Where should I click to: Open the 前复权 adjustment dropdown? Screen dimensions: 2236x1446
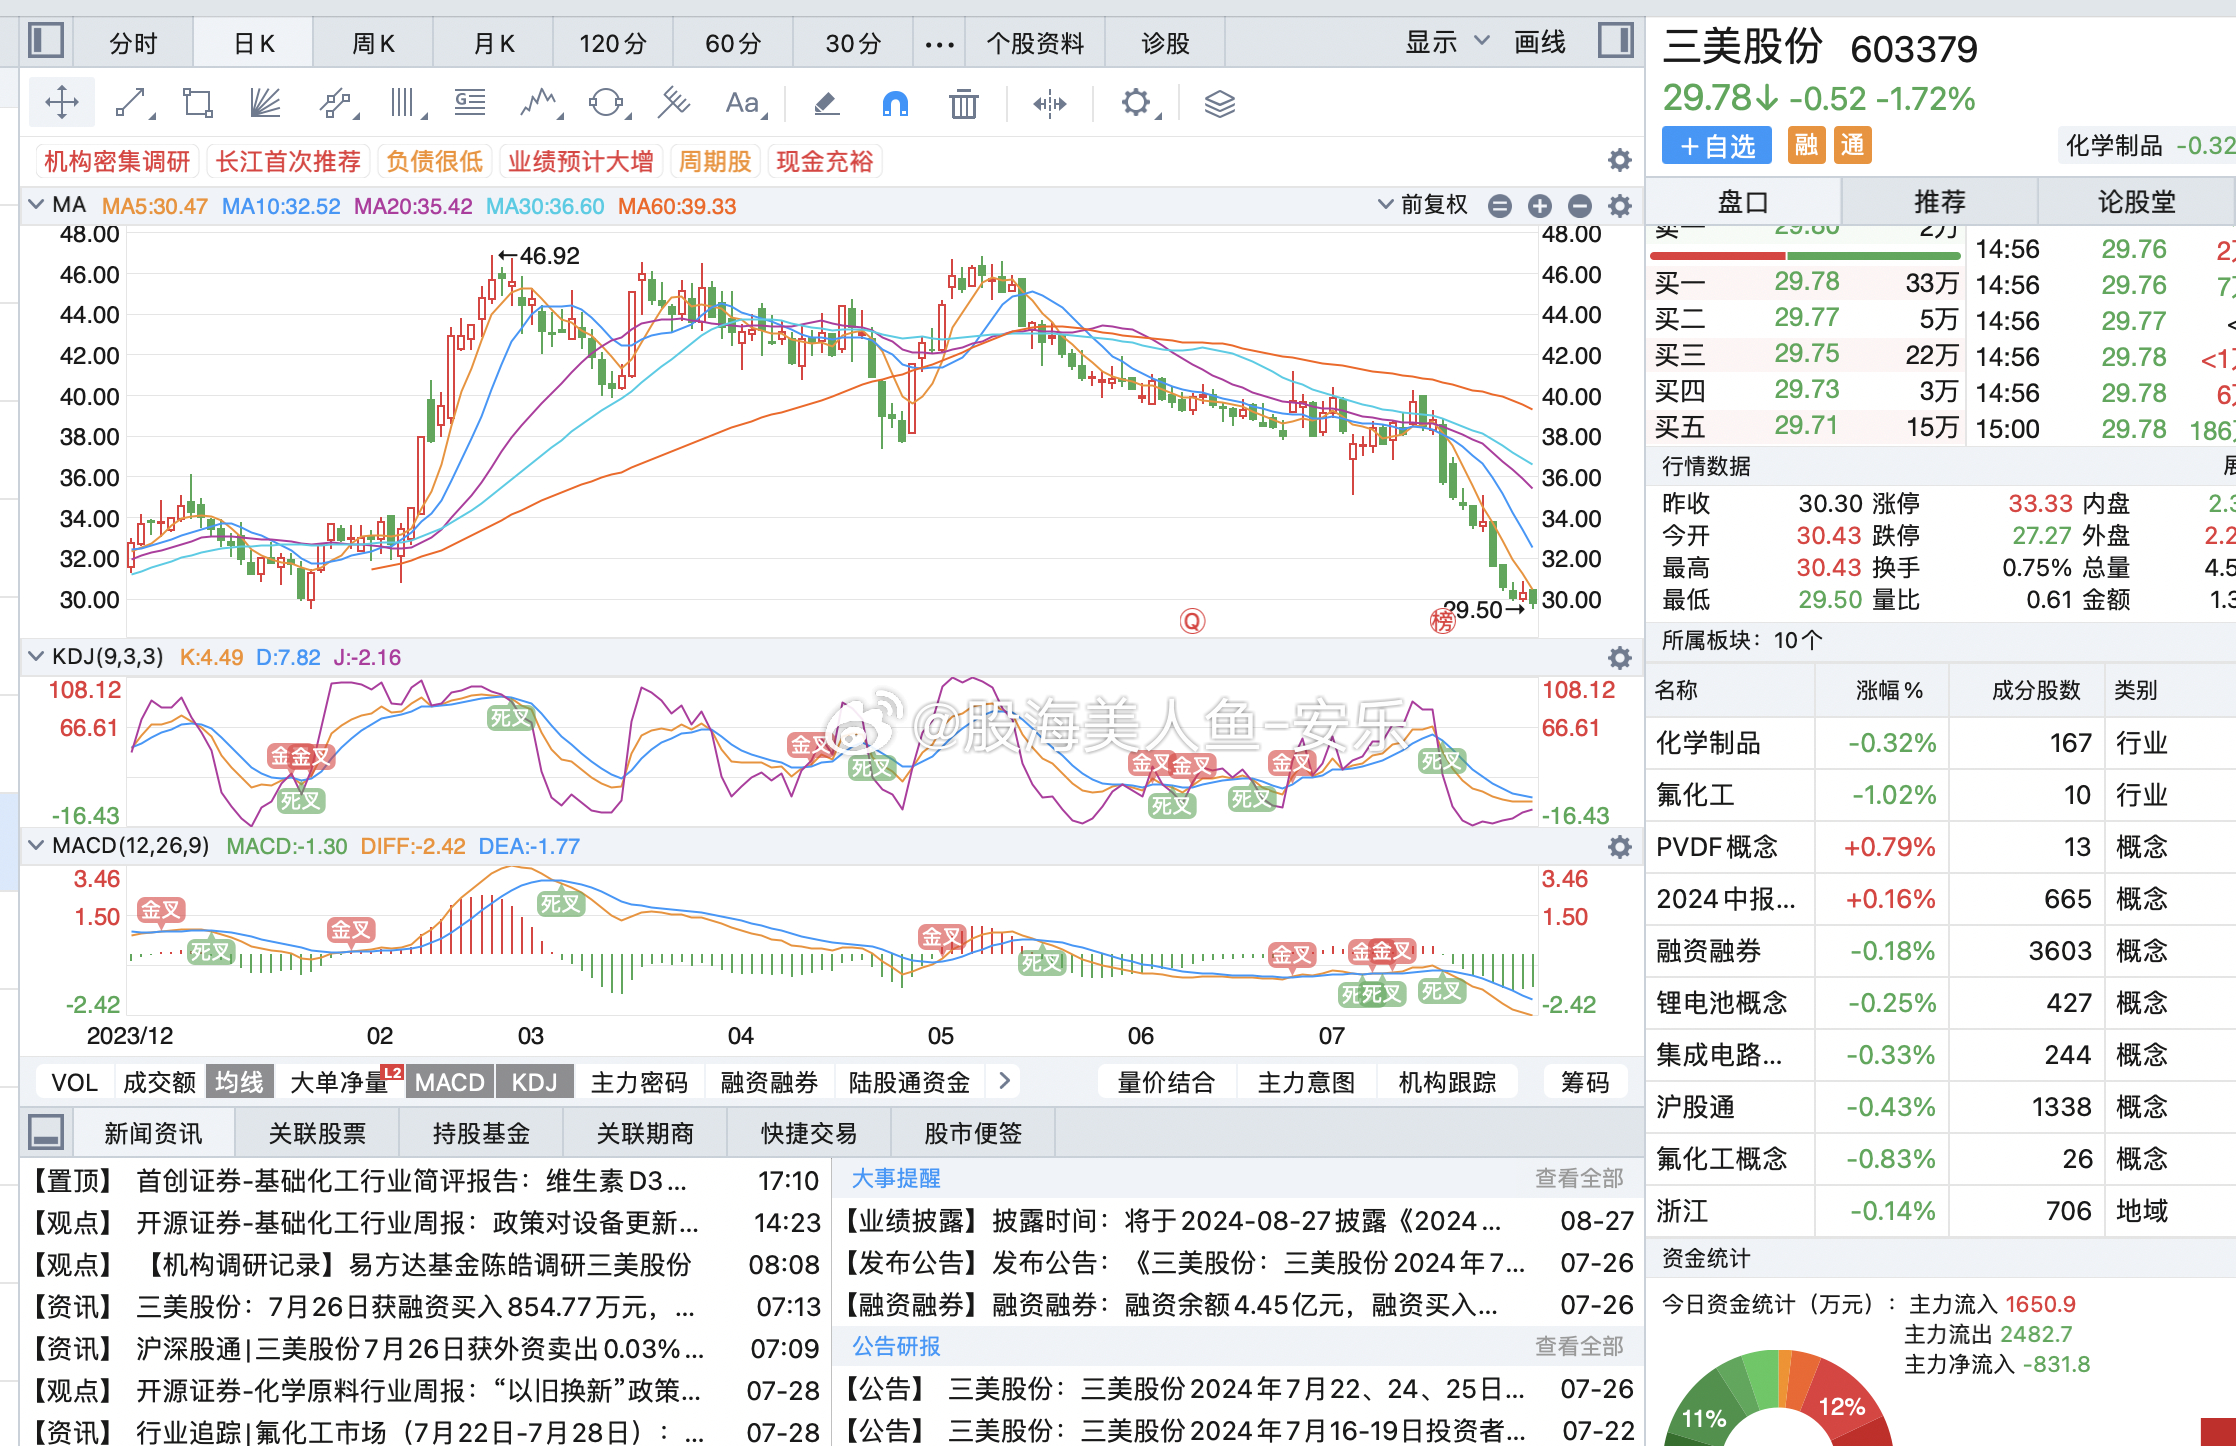tap(1423, 205)
